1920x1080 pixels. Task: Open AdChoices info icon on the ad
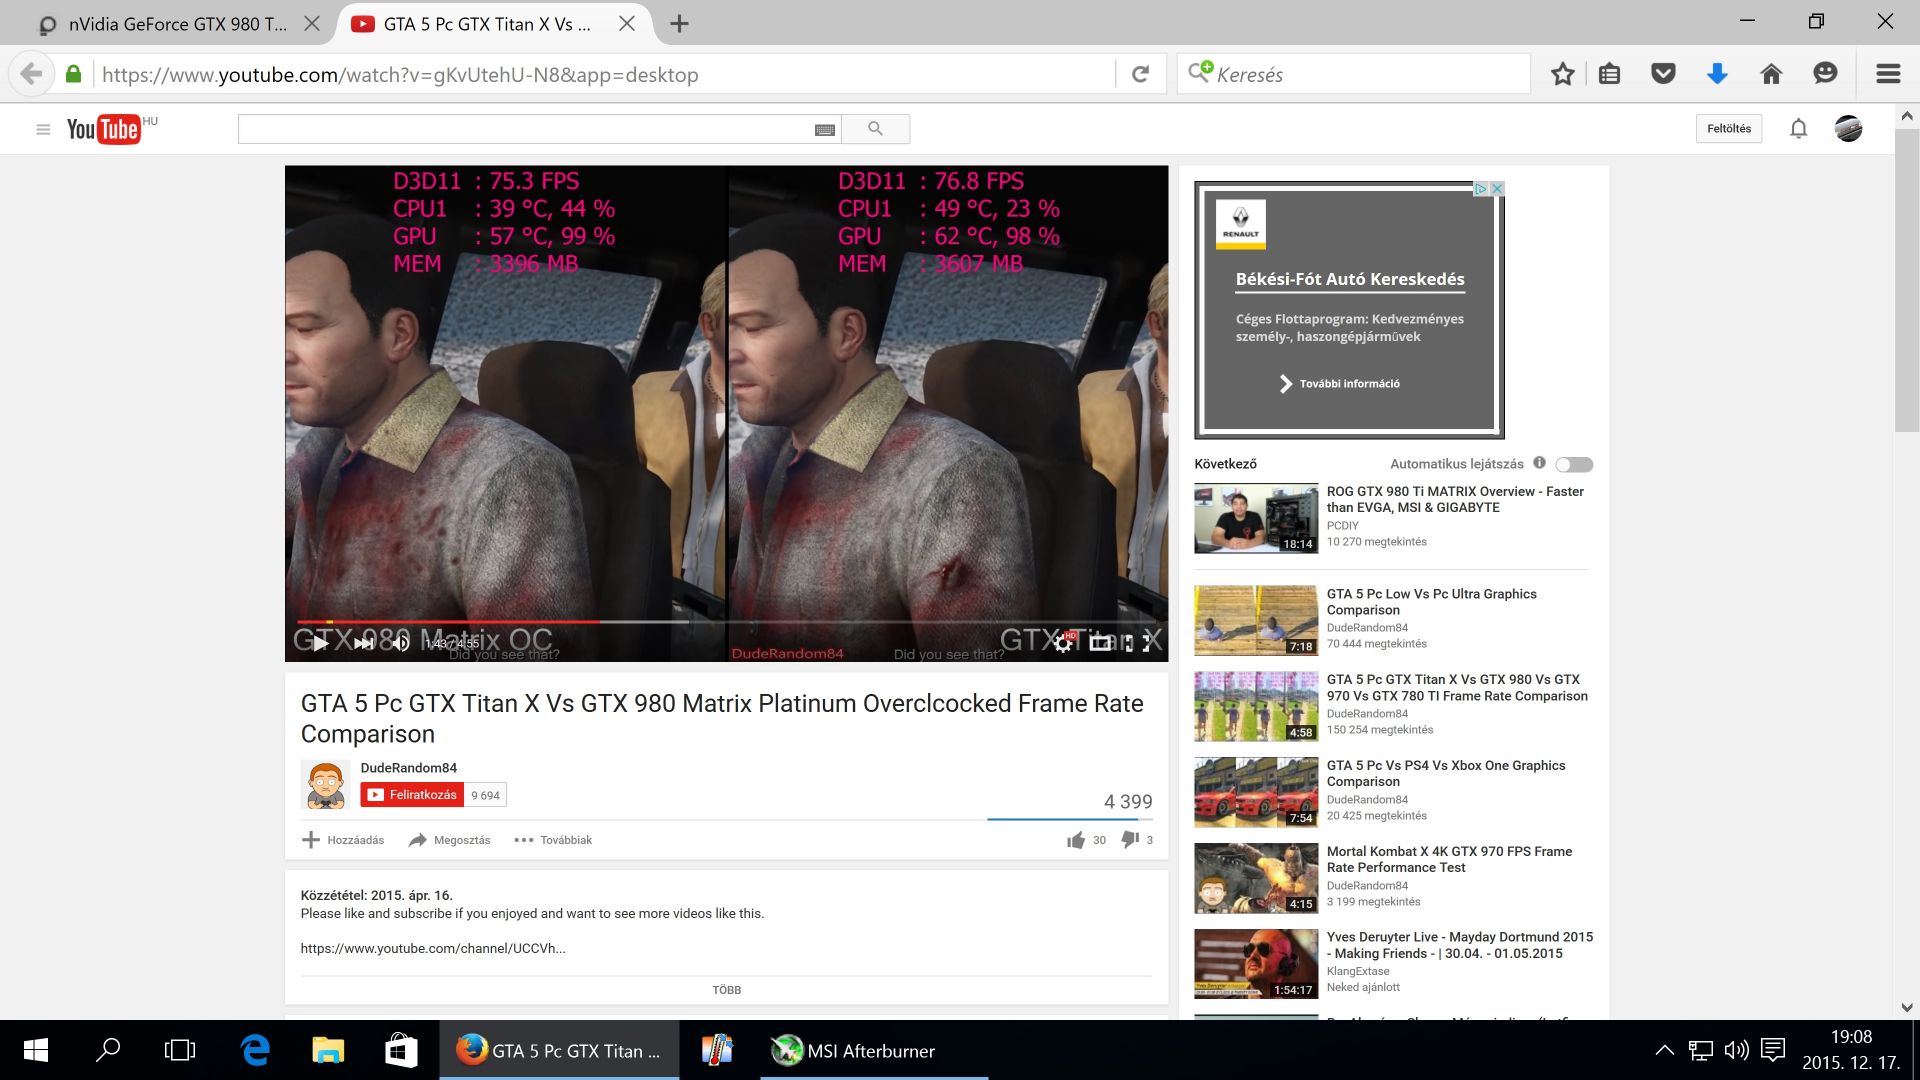(1481, 188)
